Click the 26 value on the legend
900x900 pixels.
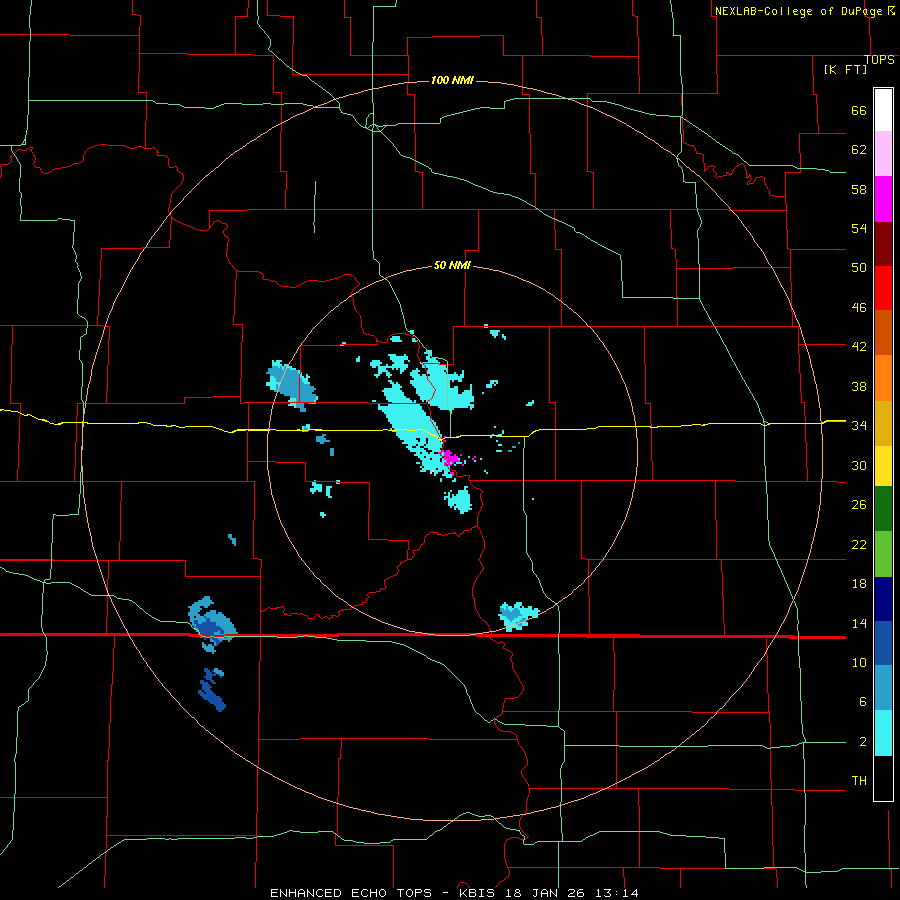click(859, 505)
